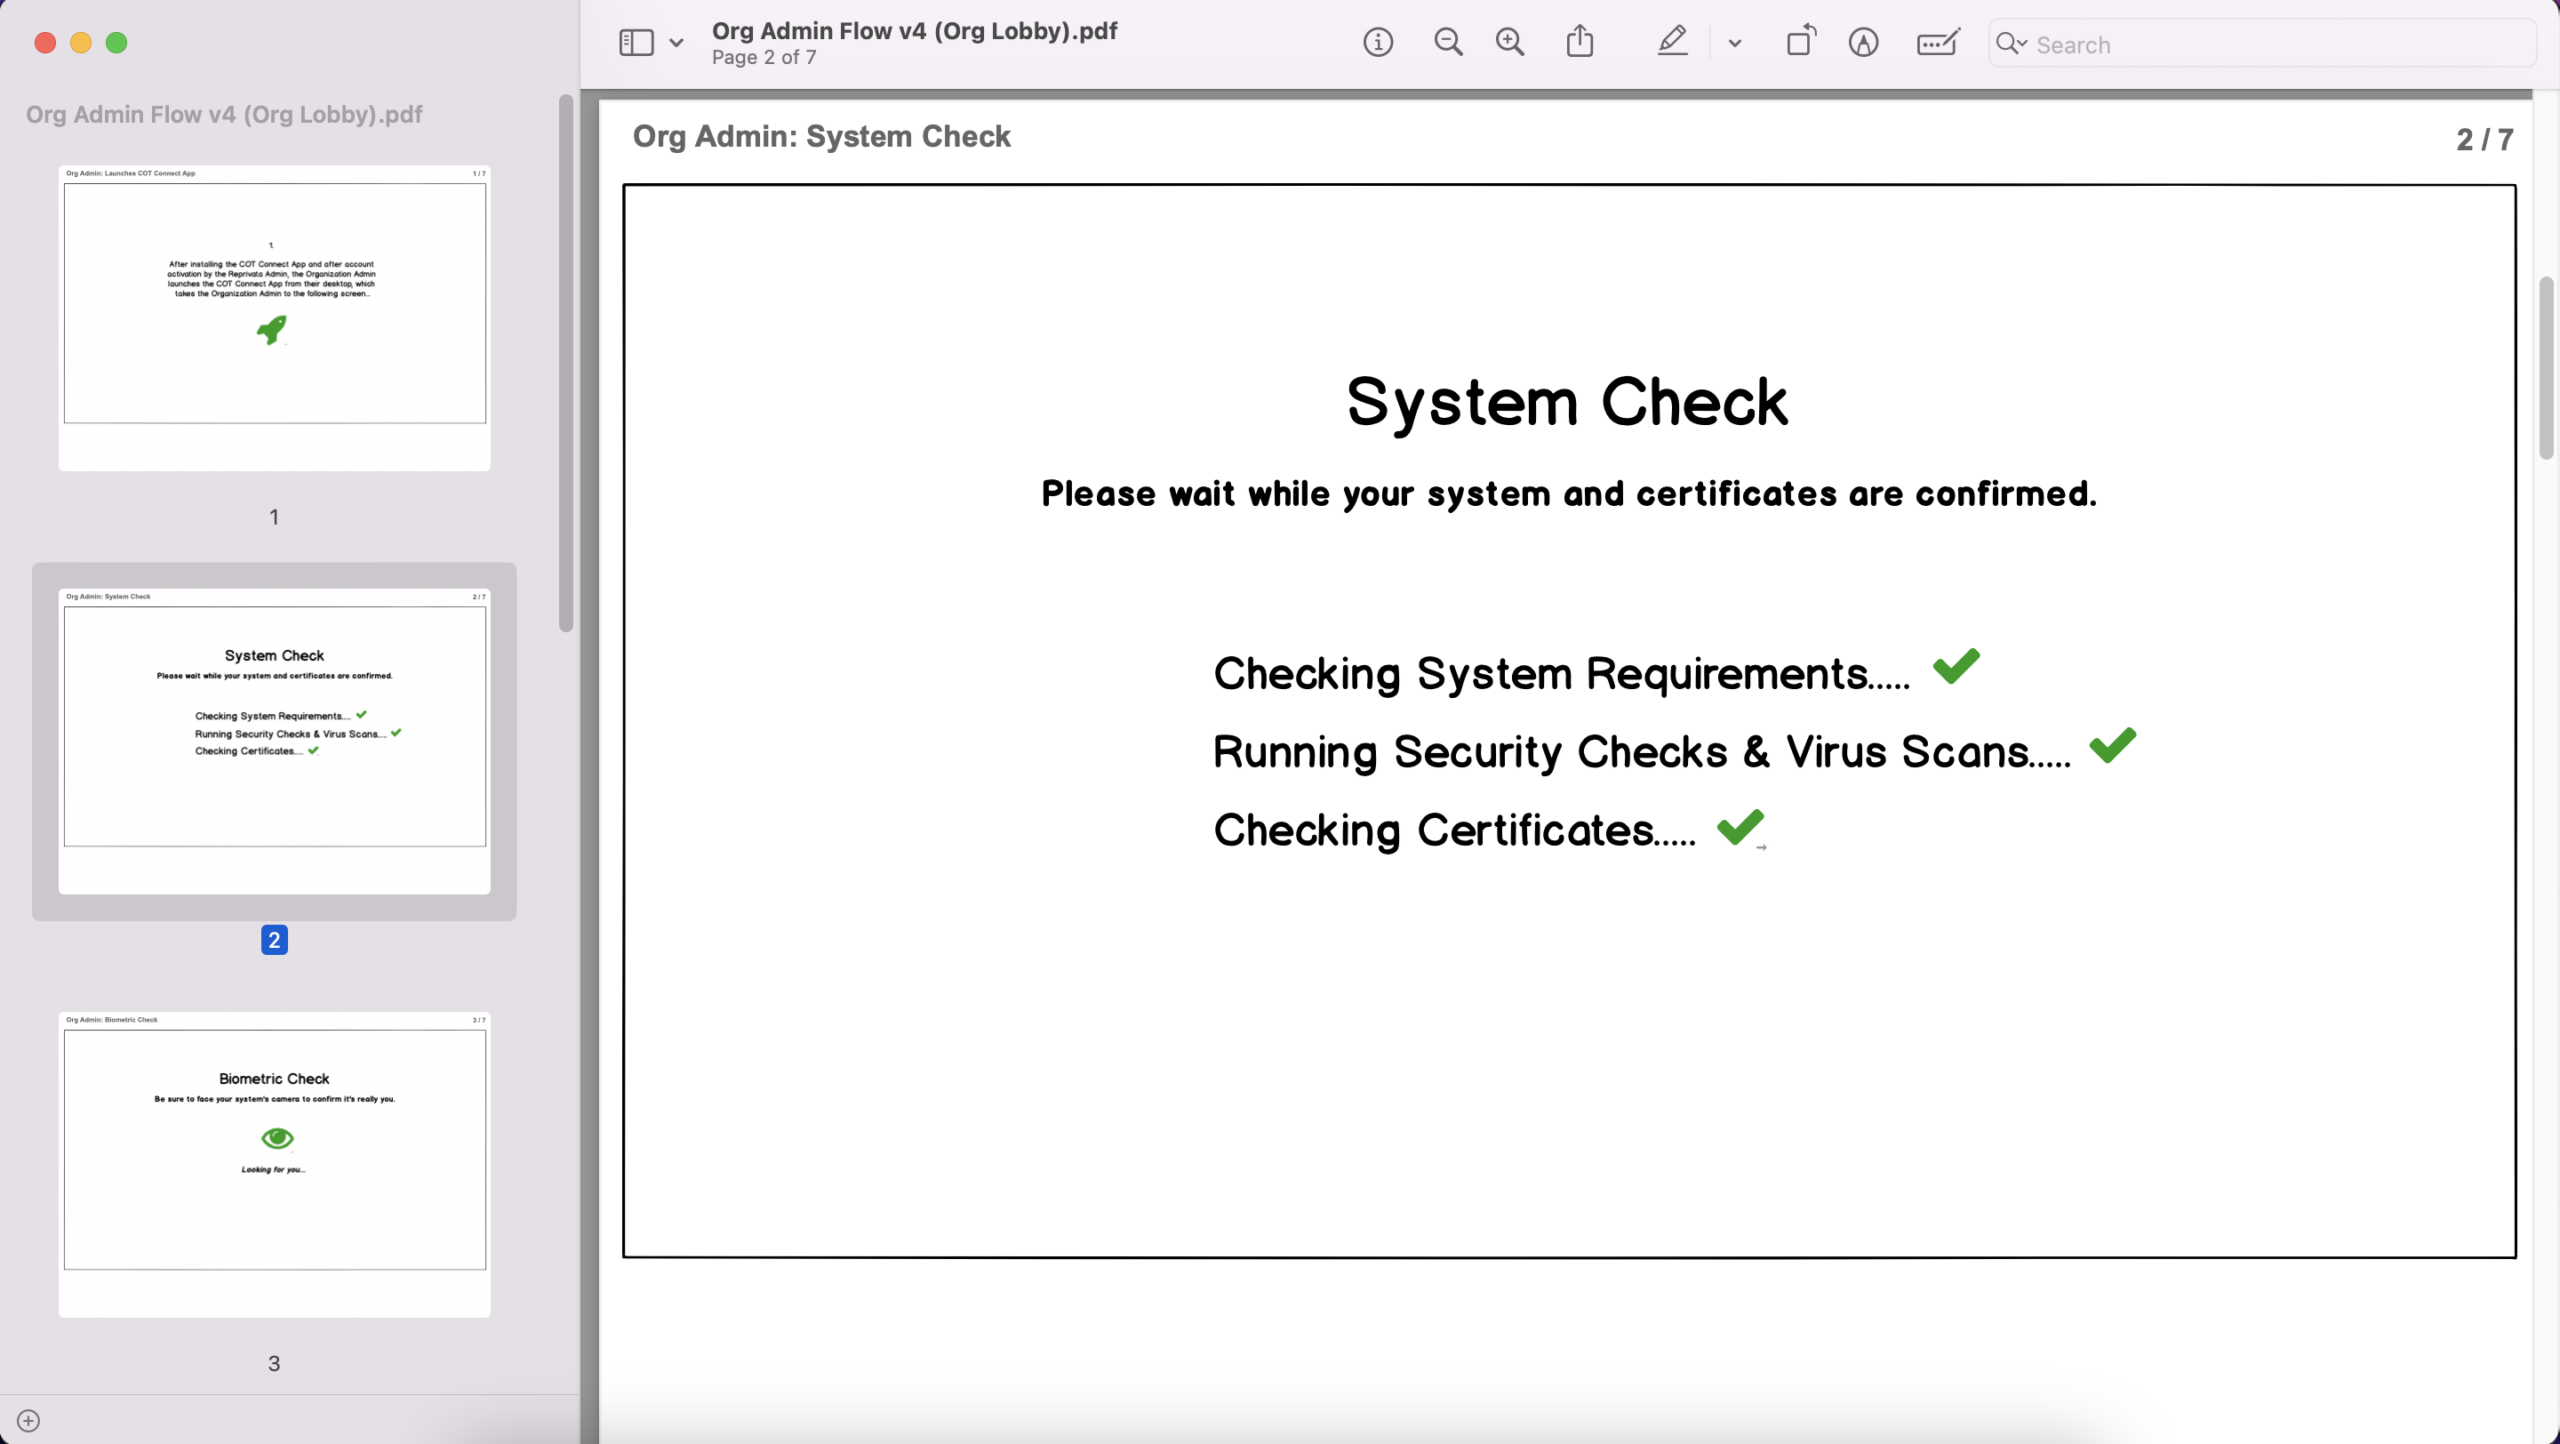Click the main document vertical scrollbar

click(x=2546, y=368)
